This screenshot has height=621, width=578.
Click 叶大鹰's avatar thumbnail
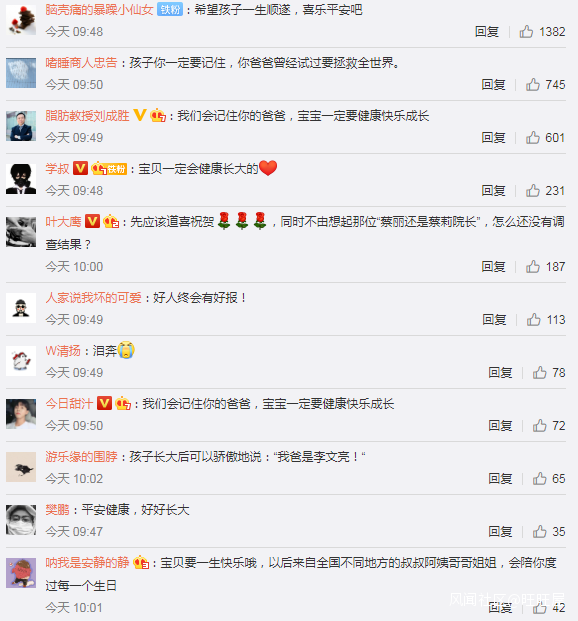(21, 232)
